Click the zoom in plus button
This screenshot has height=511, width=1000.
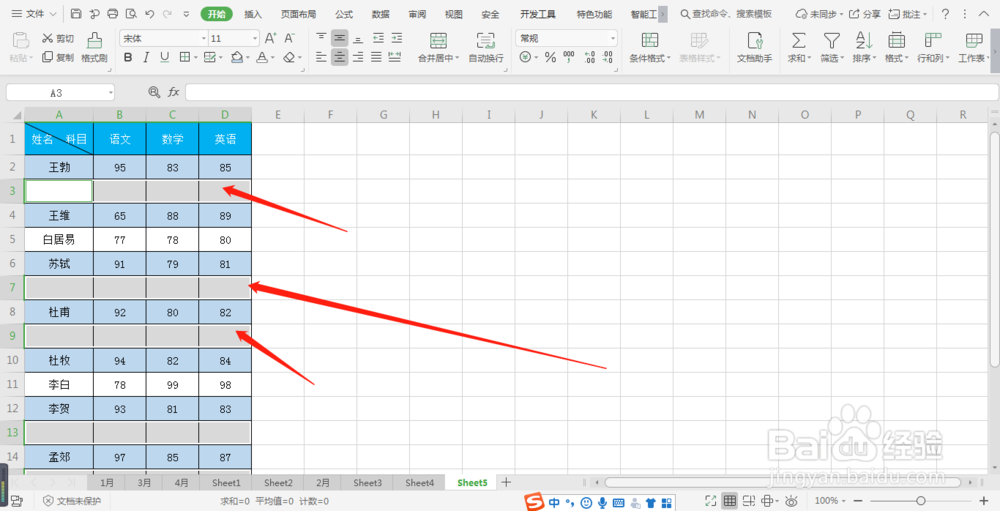(983, 501)
